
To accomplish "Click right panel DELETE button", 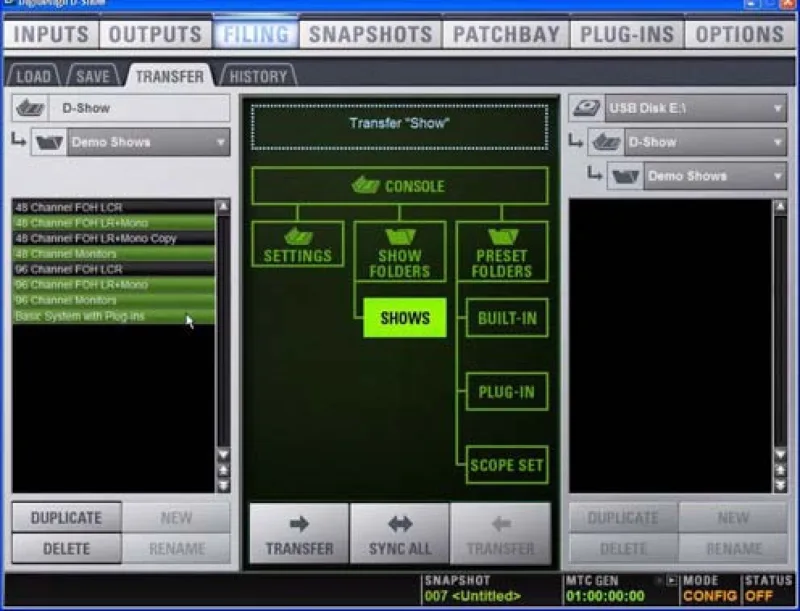I will [623, 549].
